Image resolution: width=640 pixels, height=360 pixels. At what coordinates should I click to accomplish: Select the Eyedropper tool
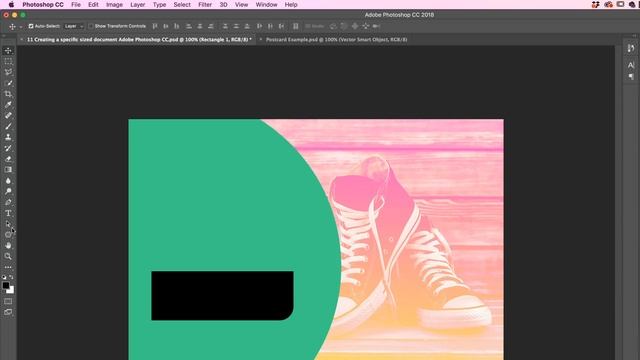[x=8, y=104]
